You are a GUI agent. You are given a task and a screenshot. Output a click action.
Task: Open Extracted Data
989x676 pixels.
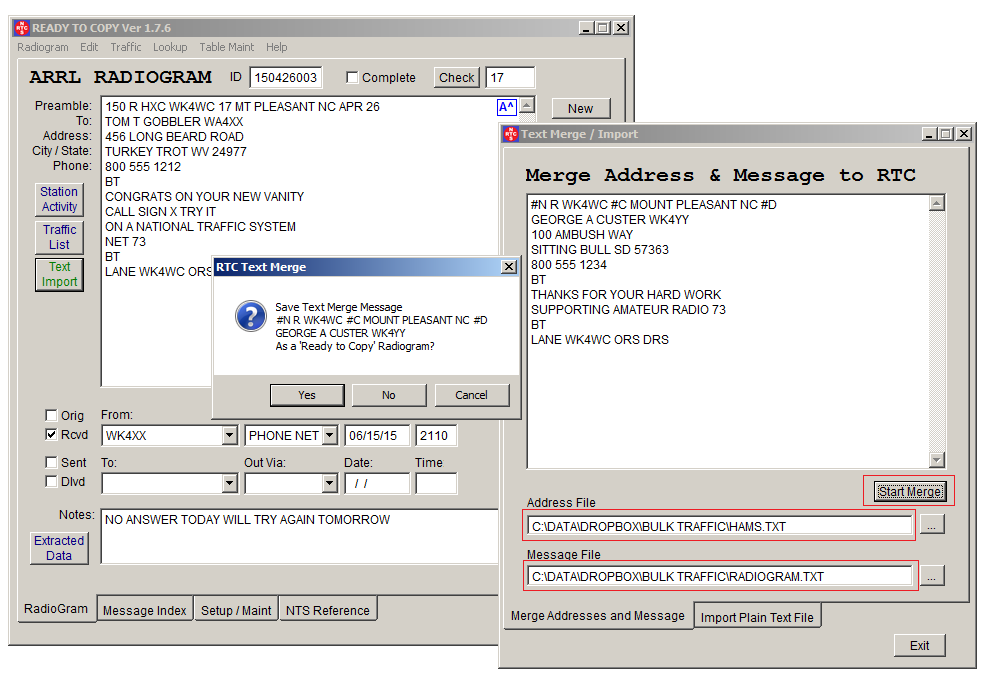(59, 548)
